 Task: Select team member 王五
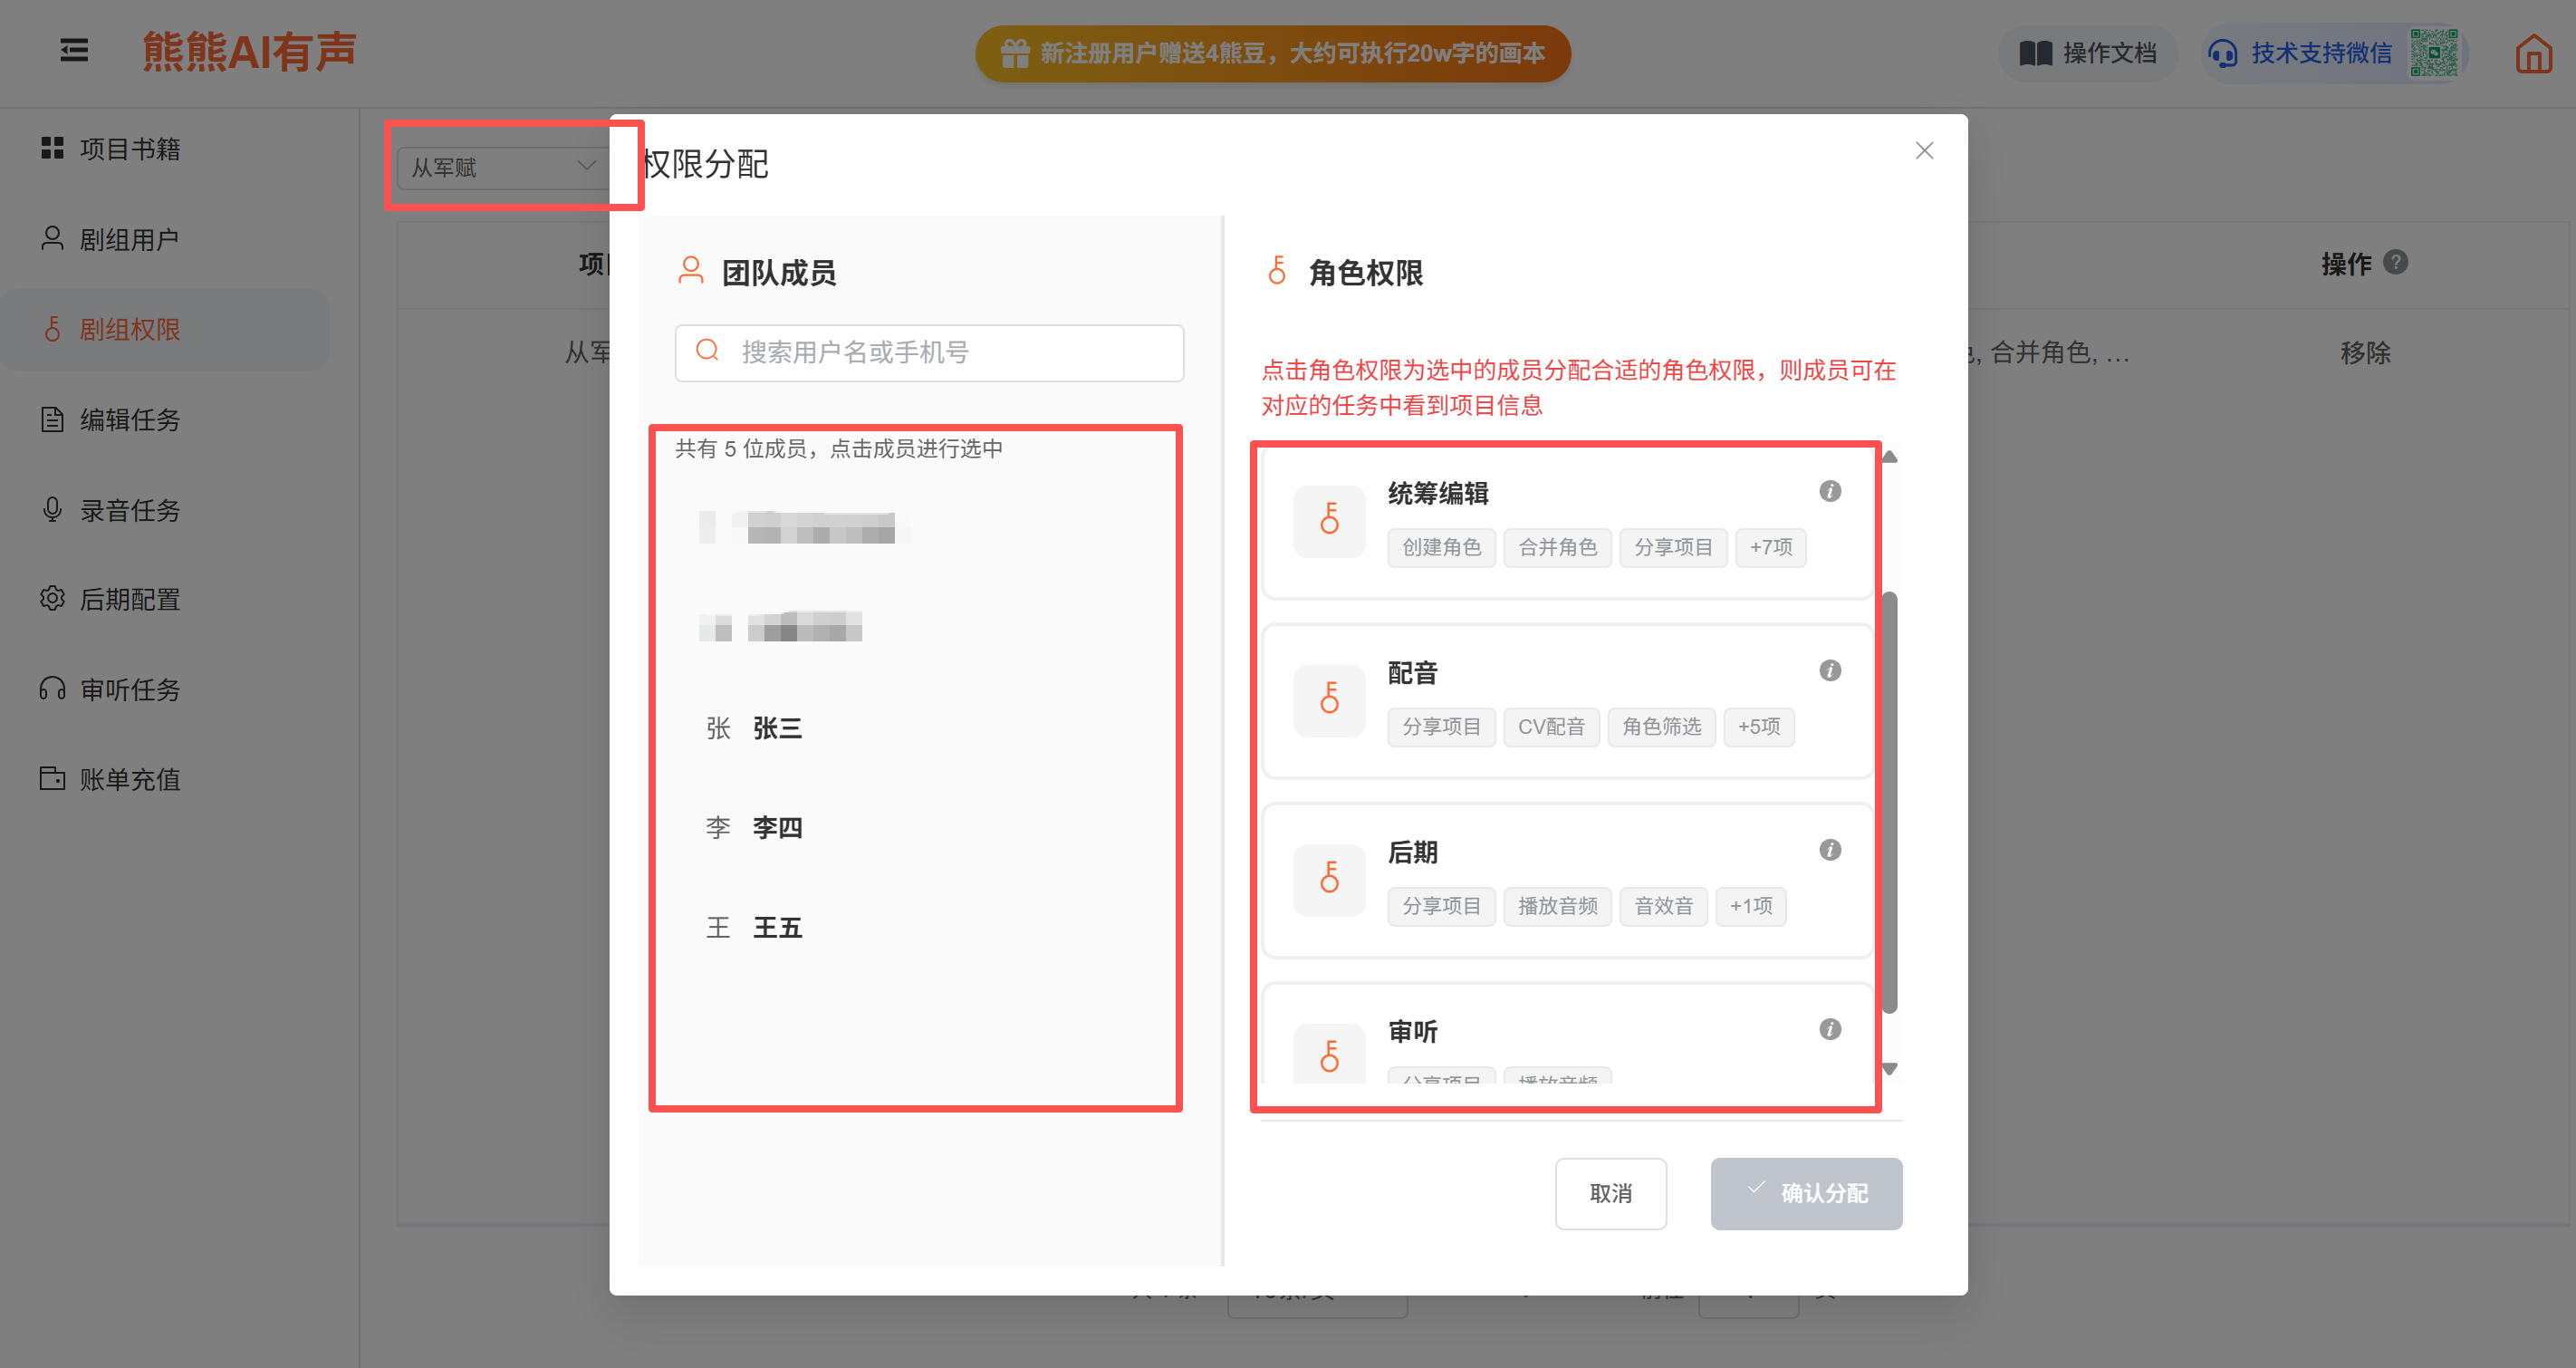pyautogui.click(x=777, y=927)
